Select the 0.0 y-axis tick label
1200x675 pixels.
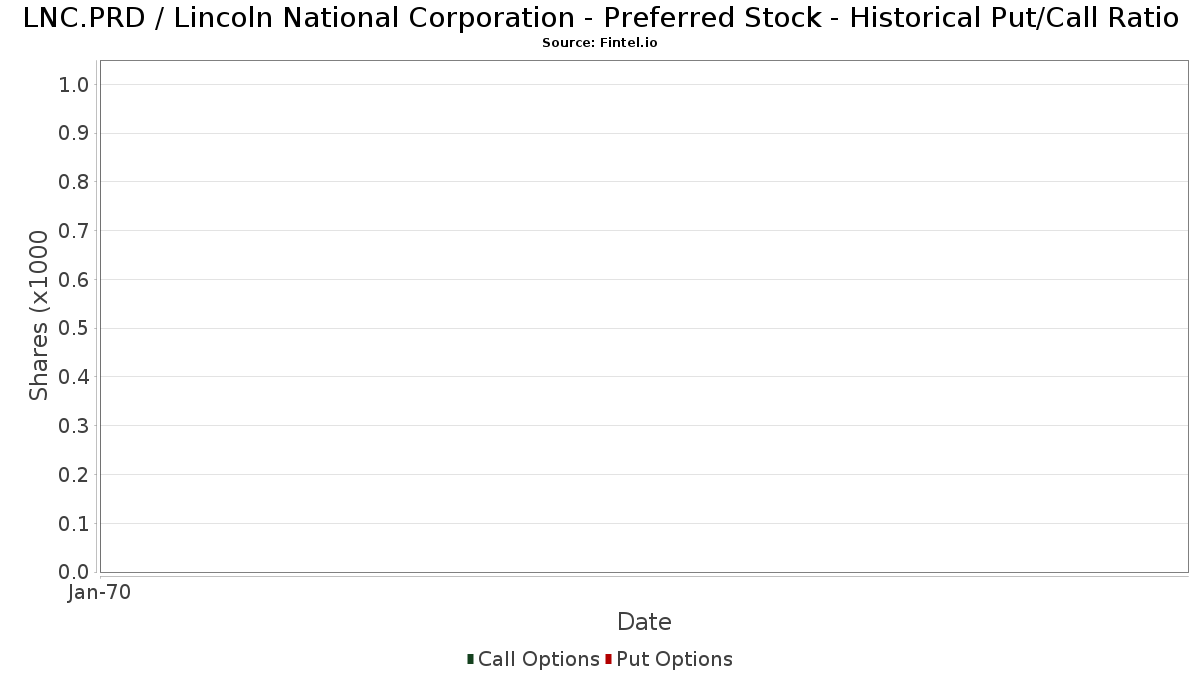[x=75, y=572]
